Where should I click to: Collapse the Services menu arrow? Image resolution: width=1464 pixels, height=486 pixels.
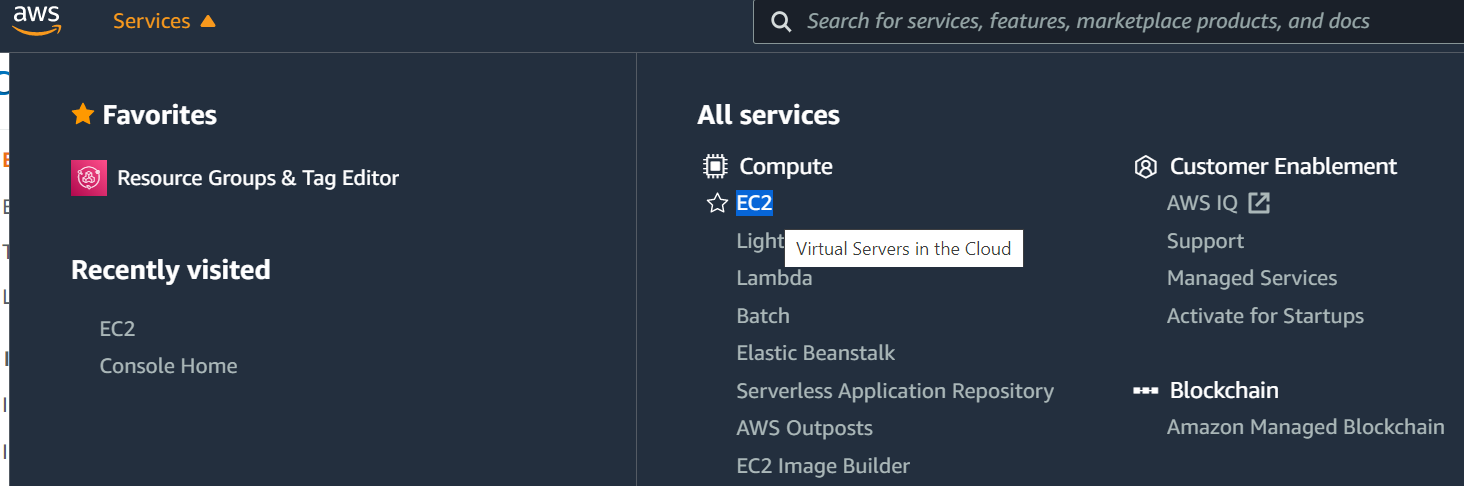click(x=208, y=21)
